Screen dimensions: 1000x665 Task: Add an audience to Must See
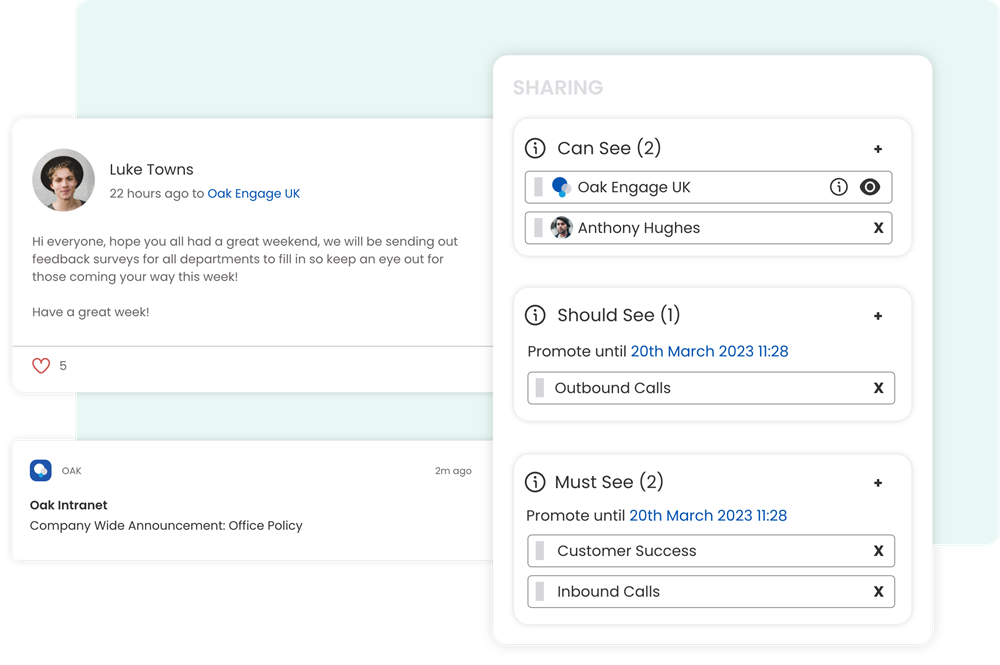click(878, 482)
